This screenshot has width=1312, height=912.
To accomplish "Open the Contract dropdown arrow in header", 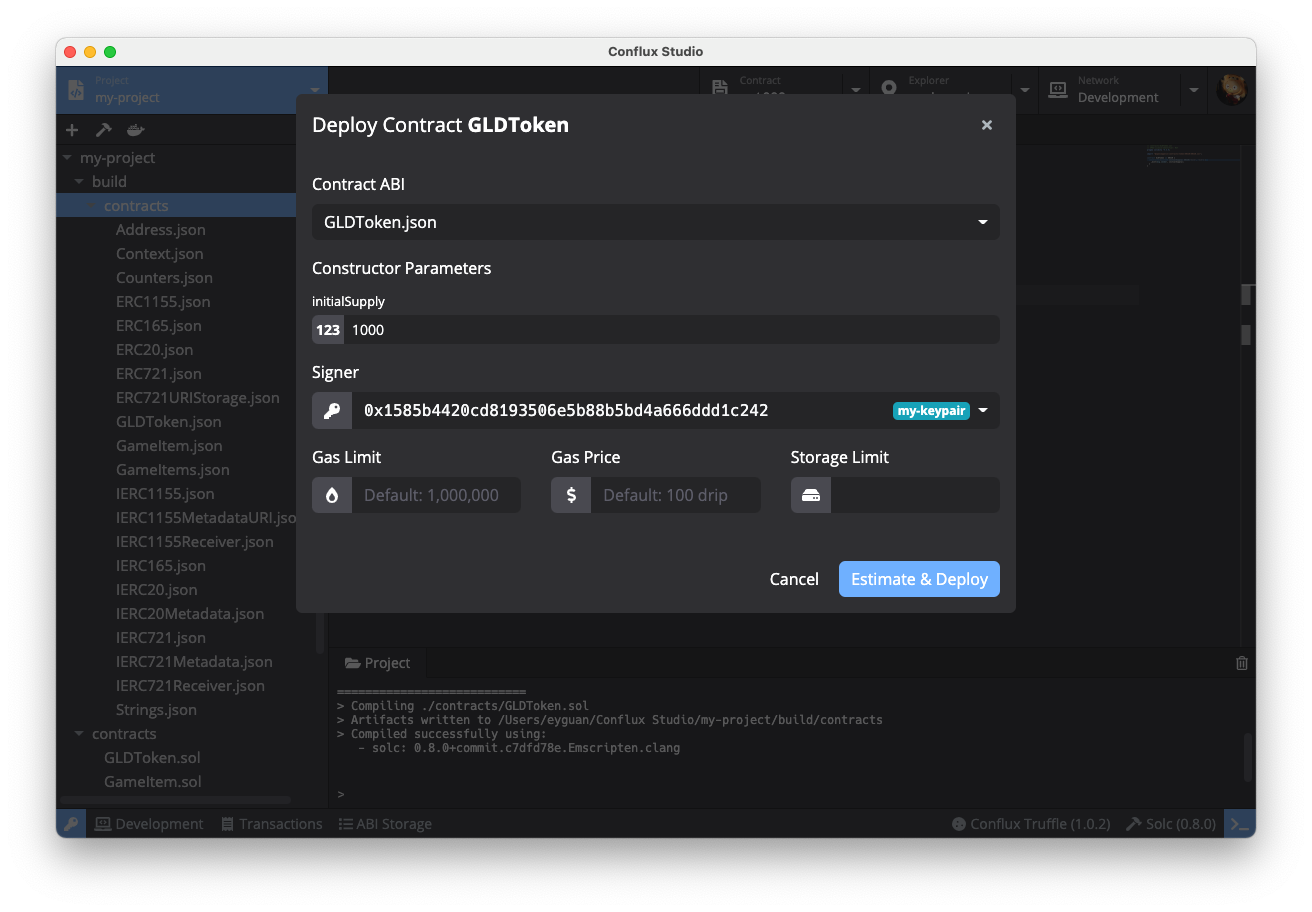I will (856, 90).
